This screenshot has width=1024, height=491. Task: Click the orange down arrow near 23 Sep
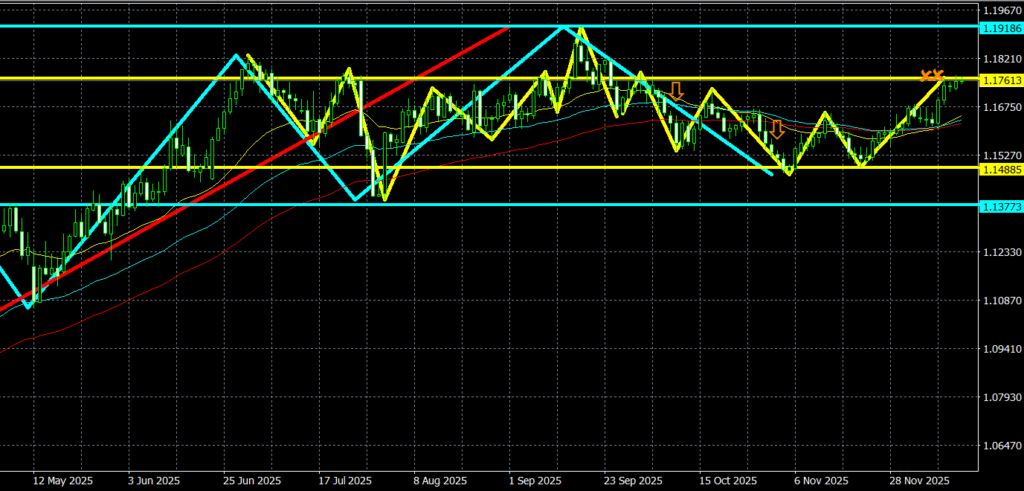(x=677, y=92)
